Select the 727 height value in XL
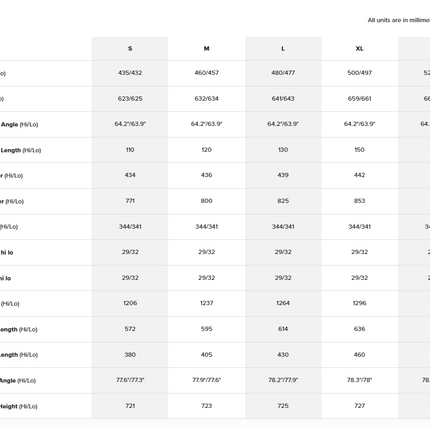The height and width of the screenshot is (430, 430). pos(359,406)
